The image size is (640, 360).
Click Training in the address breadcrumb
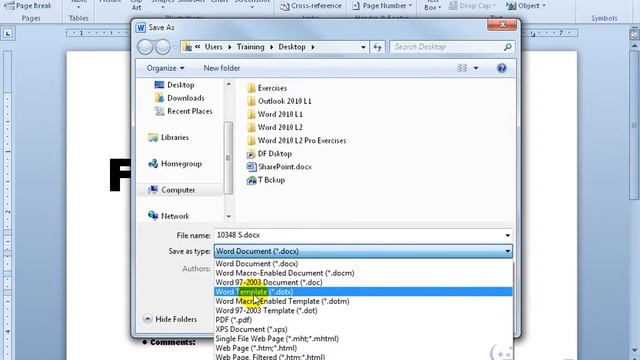pyautogui.click(x=251, y=47)
